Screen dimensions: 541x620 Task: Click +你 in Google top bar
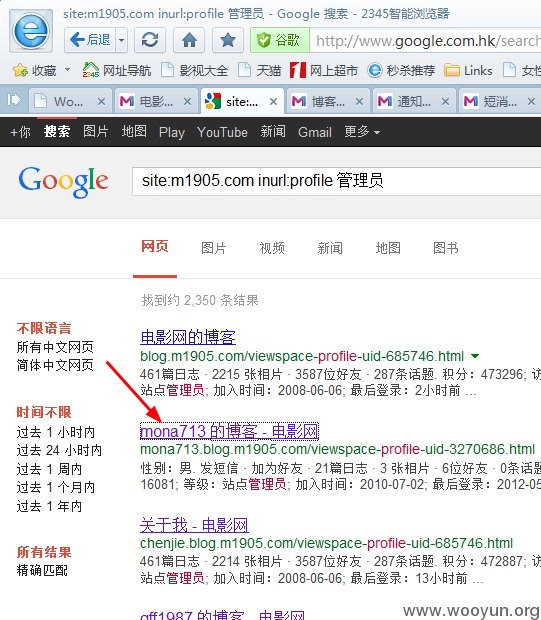20,132
